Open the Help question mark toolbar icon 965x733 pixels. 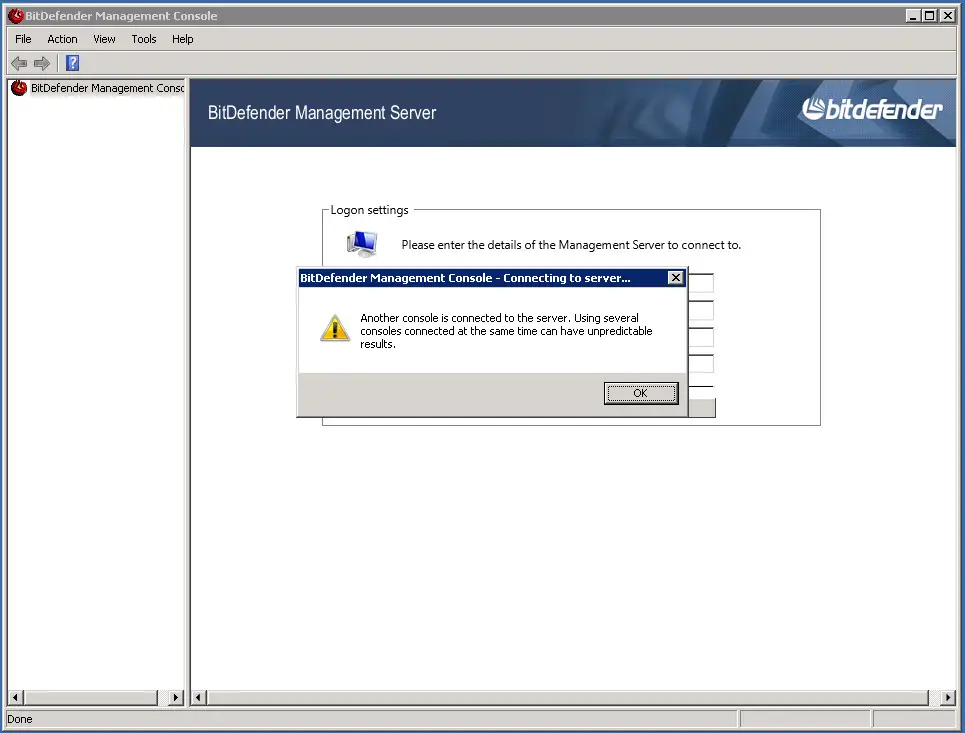click(73, 63)
